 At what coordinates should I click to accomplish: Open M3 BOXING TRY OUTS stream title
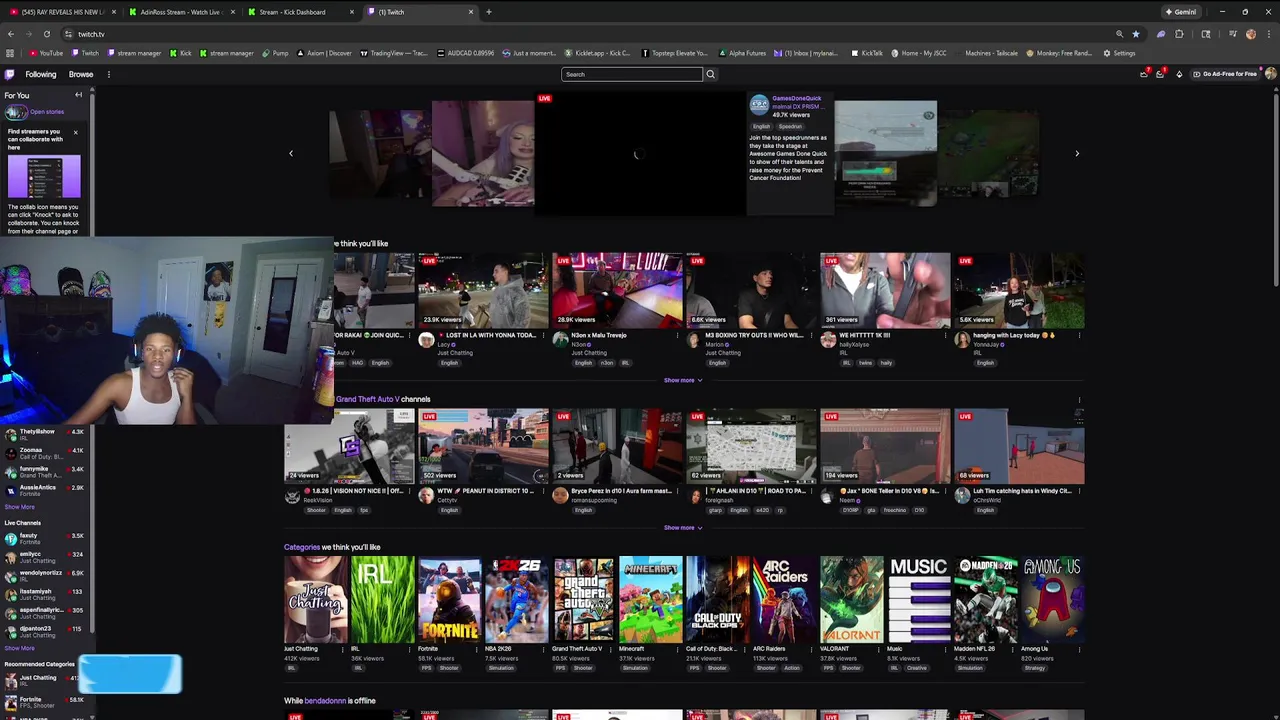pos(755,335)
